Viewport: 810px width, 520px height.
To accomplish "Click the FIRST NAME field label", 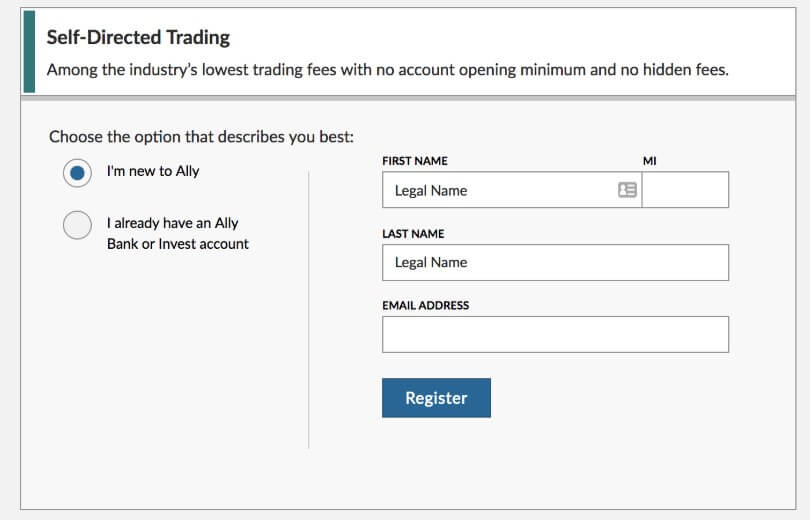I will (415, 161).
